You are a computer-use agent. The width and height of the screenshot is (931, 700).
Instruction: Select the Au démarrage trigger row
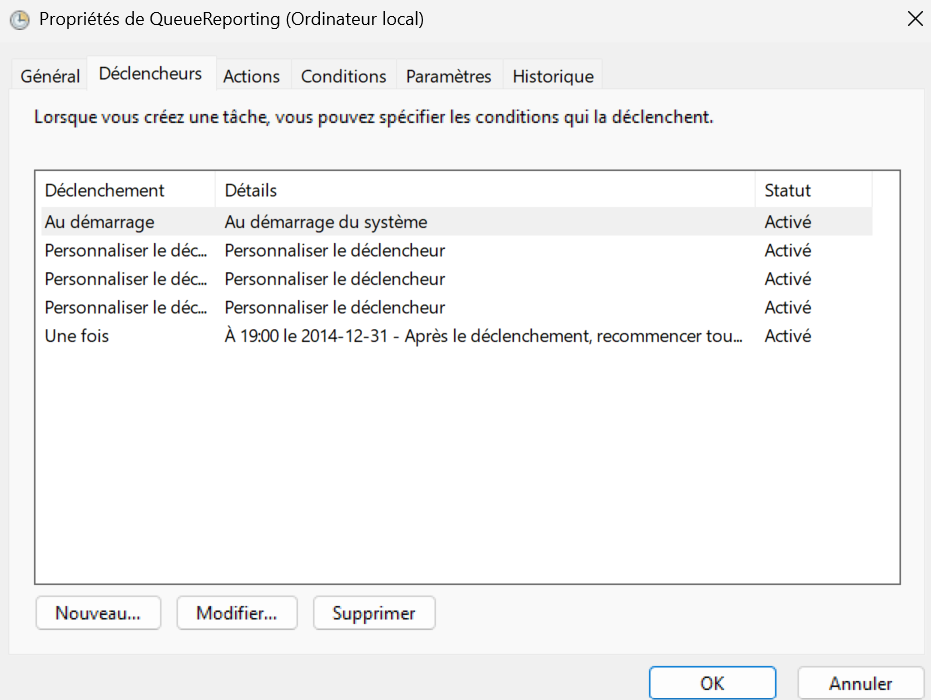point(100,222)
